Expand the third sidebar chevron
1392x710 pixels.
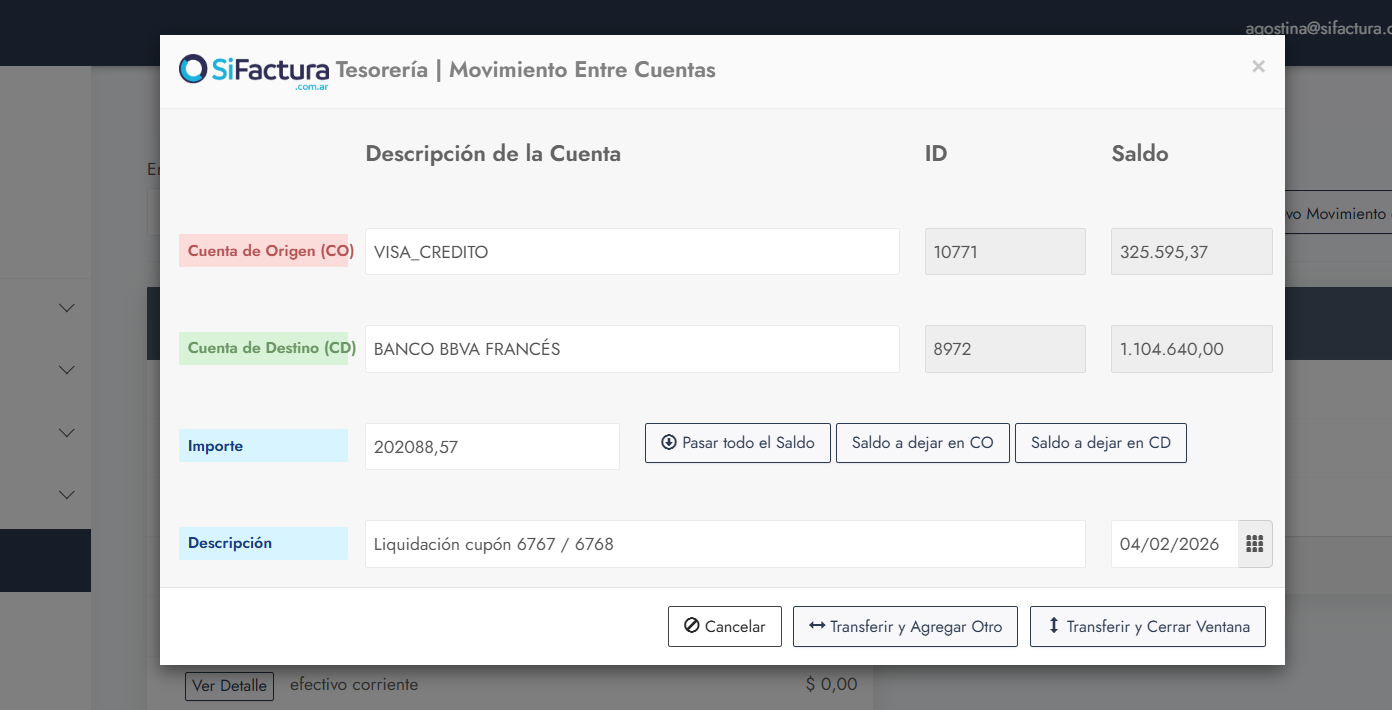click(67, 433)
